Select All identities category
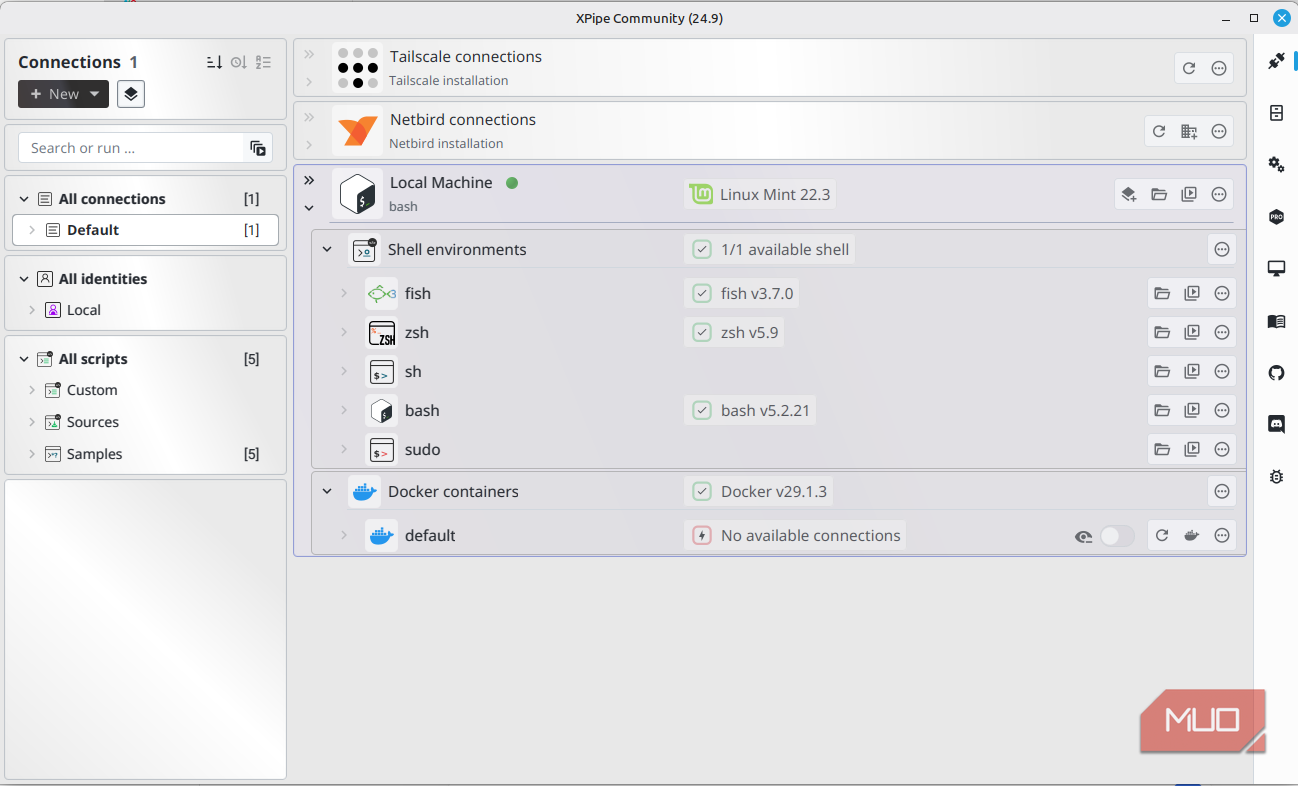 tap(146, 279)
